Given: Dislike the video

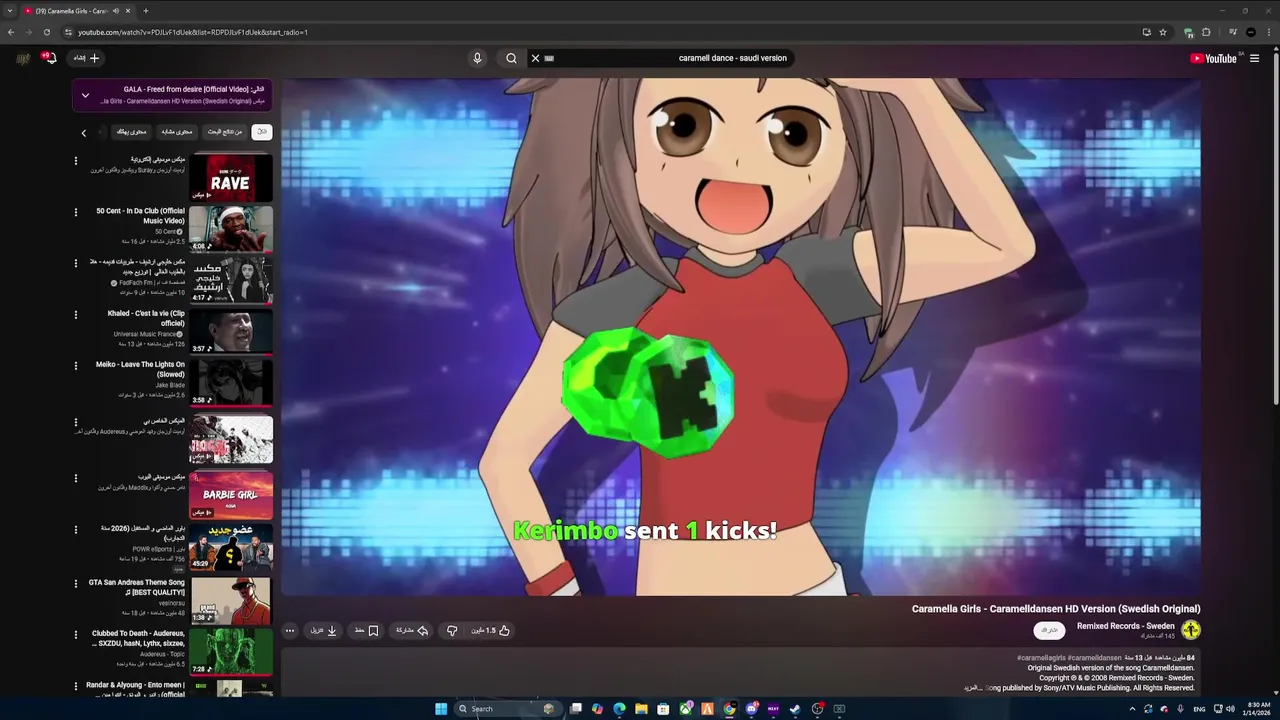Looking at the screenshot, I should click(x=452, y=631).
